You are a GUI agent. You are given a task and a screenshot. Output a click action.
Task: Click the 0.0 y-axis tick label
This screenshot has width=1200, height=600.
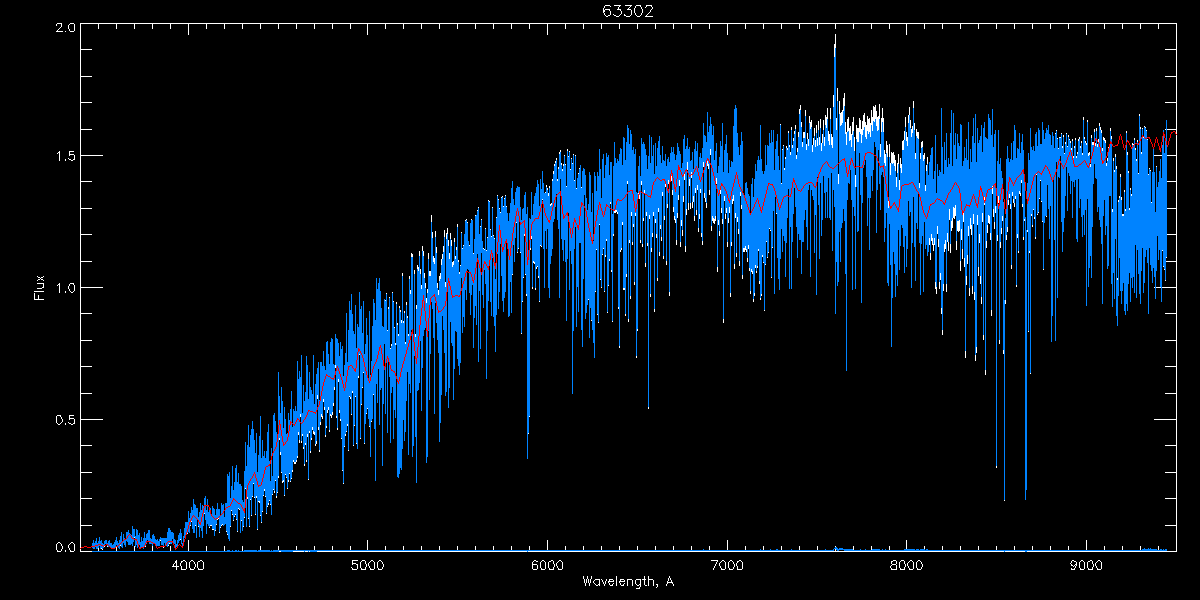click(64, 548)
